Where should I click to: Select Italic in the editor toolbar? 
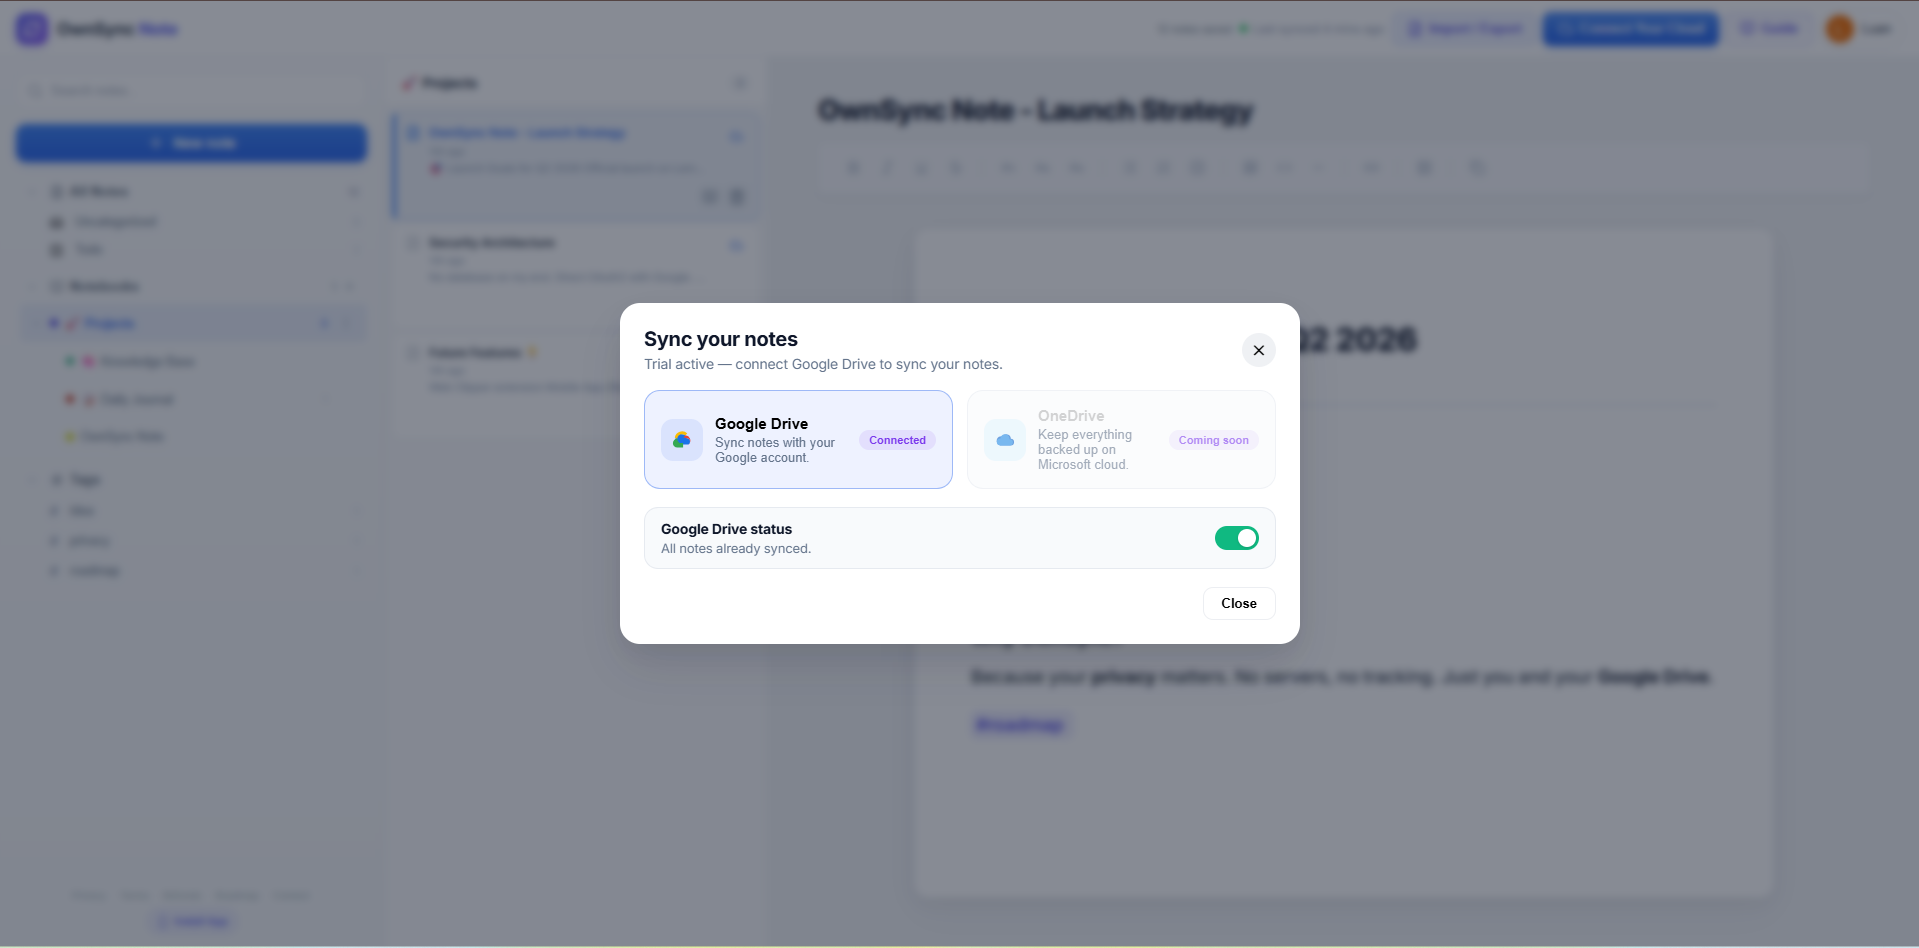[x=887, y=167]
